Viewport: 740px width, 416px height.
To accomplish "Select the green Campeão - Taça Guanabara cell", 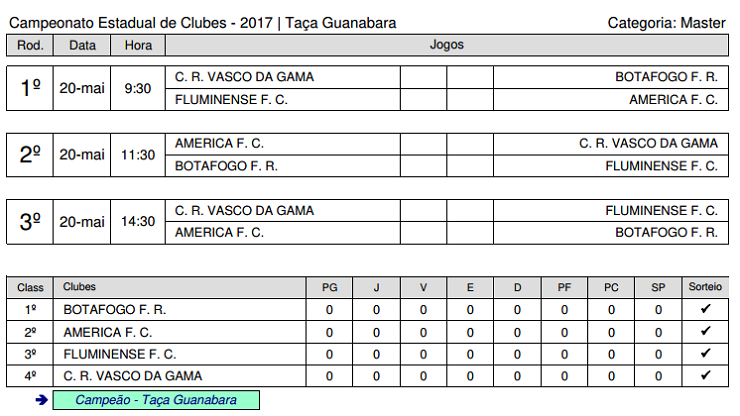I will pyautogui.click(x=156, y=400).
